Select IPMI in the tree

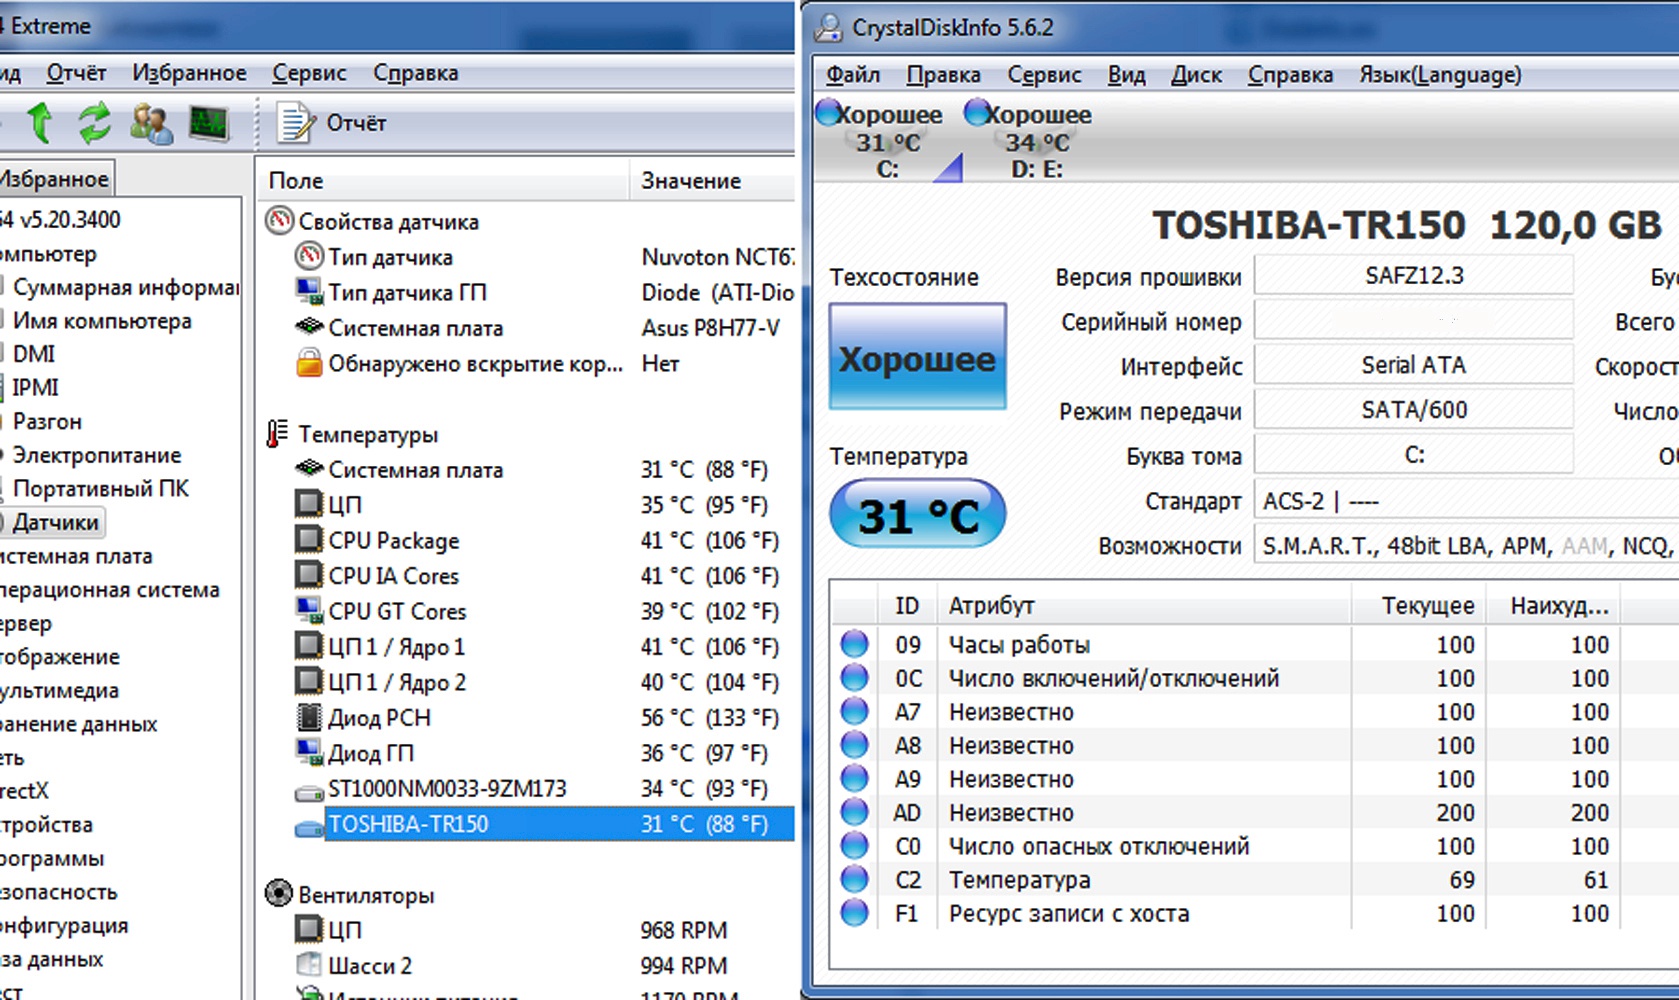tap(35, 387)
